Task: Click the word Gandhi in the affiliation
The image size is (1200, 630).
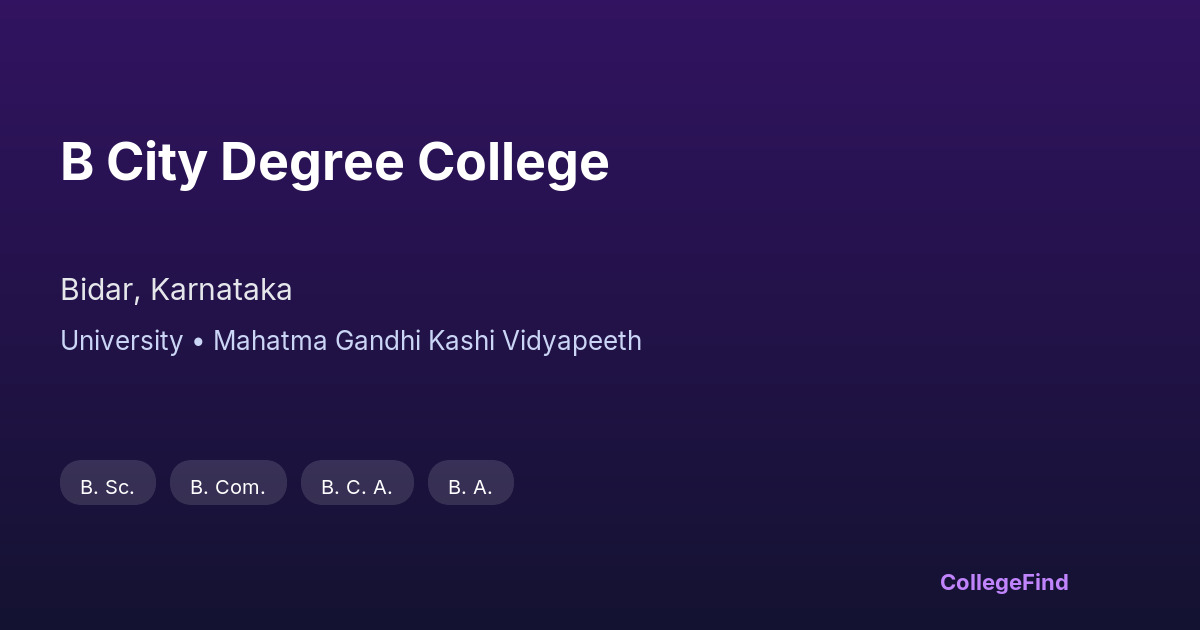Action: pos(378,341)
